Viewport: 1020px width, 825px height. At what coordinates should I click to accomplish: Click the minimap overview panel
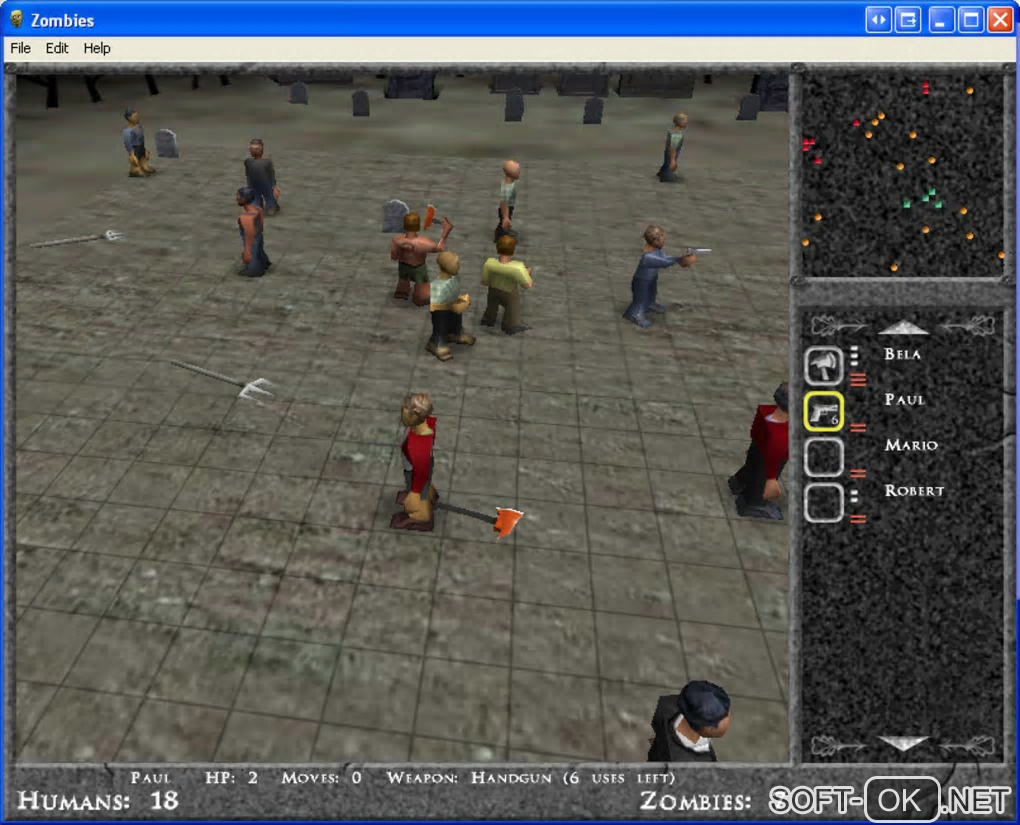(x=903, y=174)
